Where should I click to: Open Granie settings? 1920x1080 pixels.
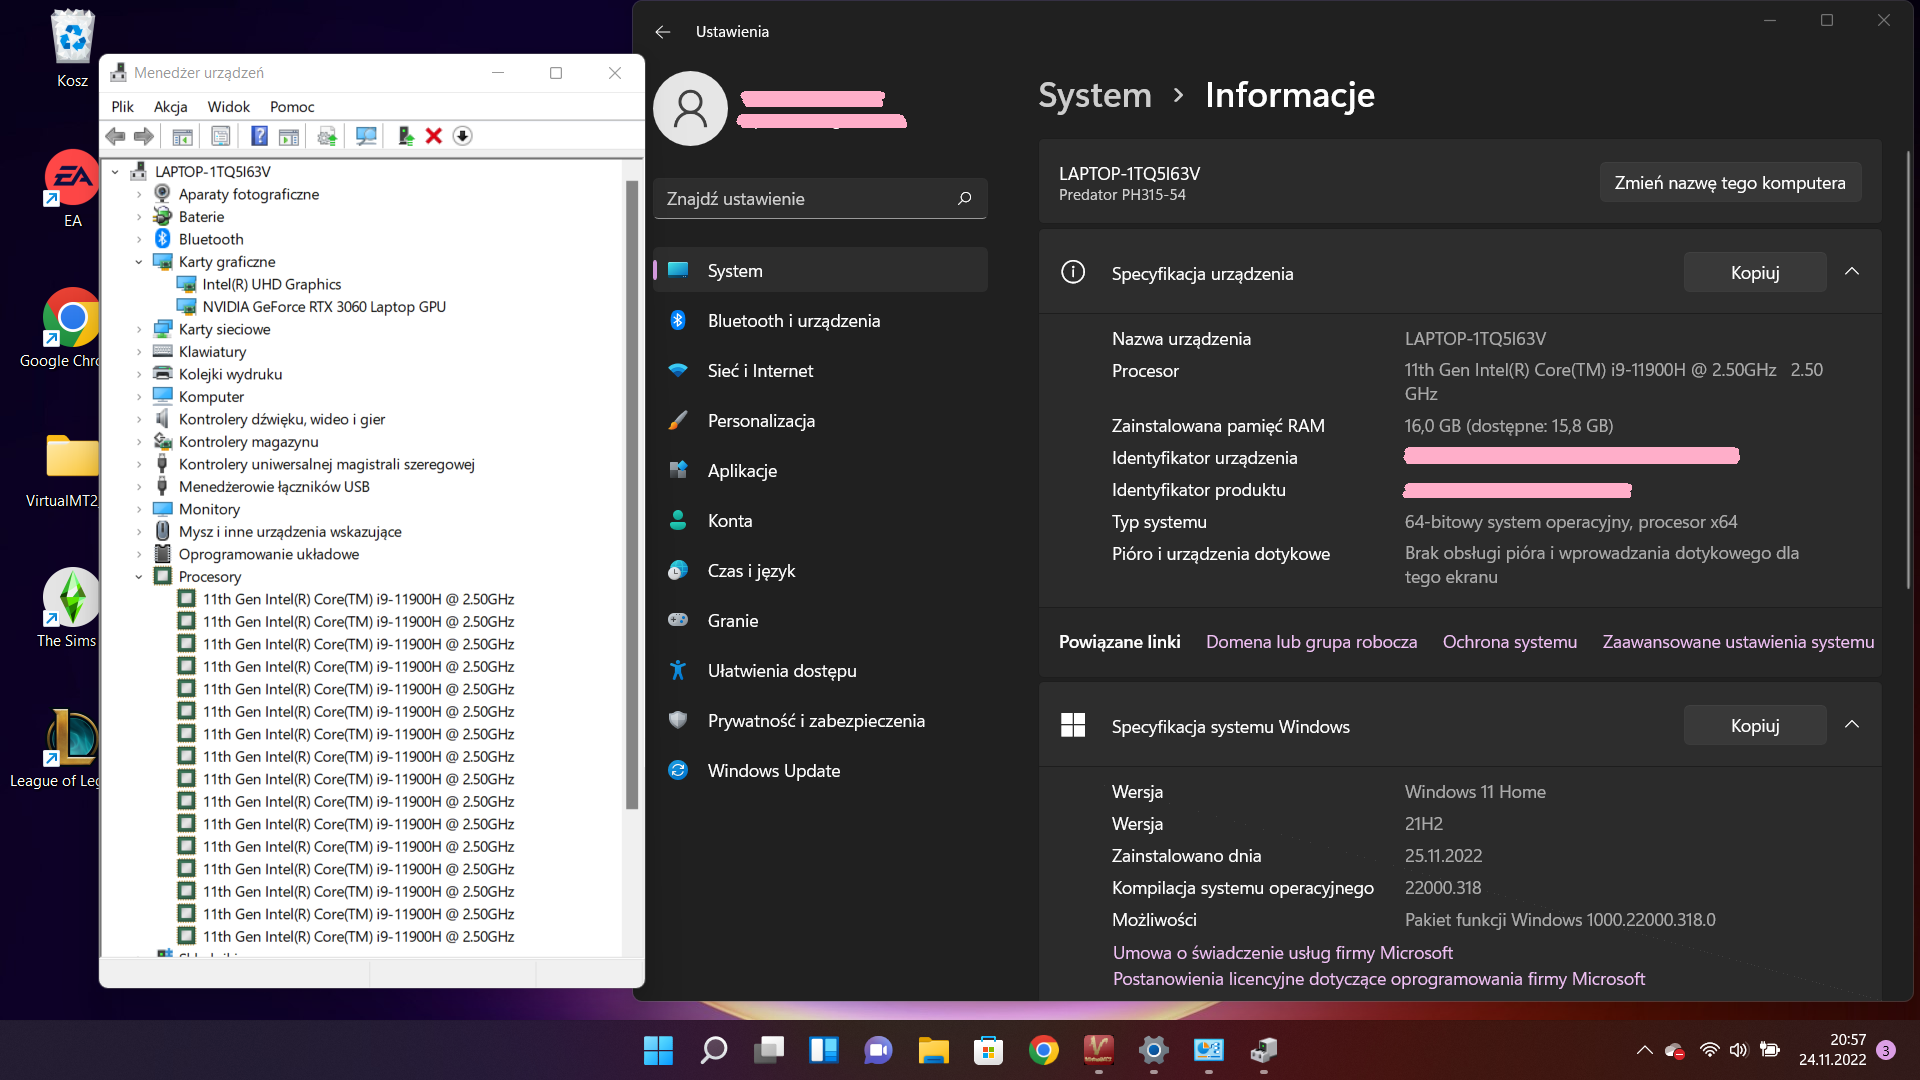820,621
